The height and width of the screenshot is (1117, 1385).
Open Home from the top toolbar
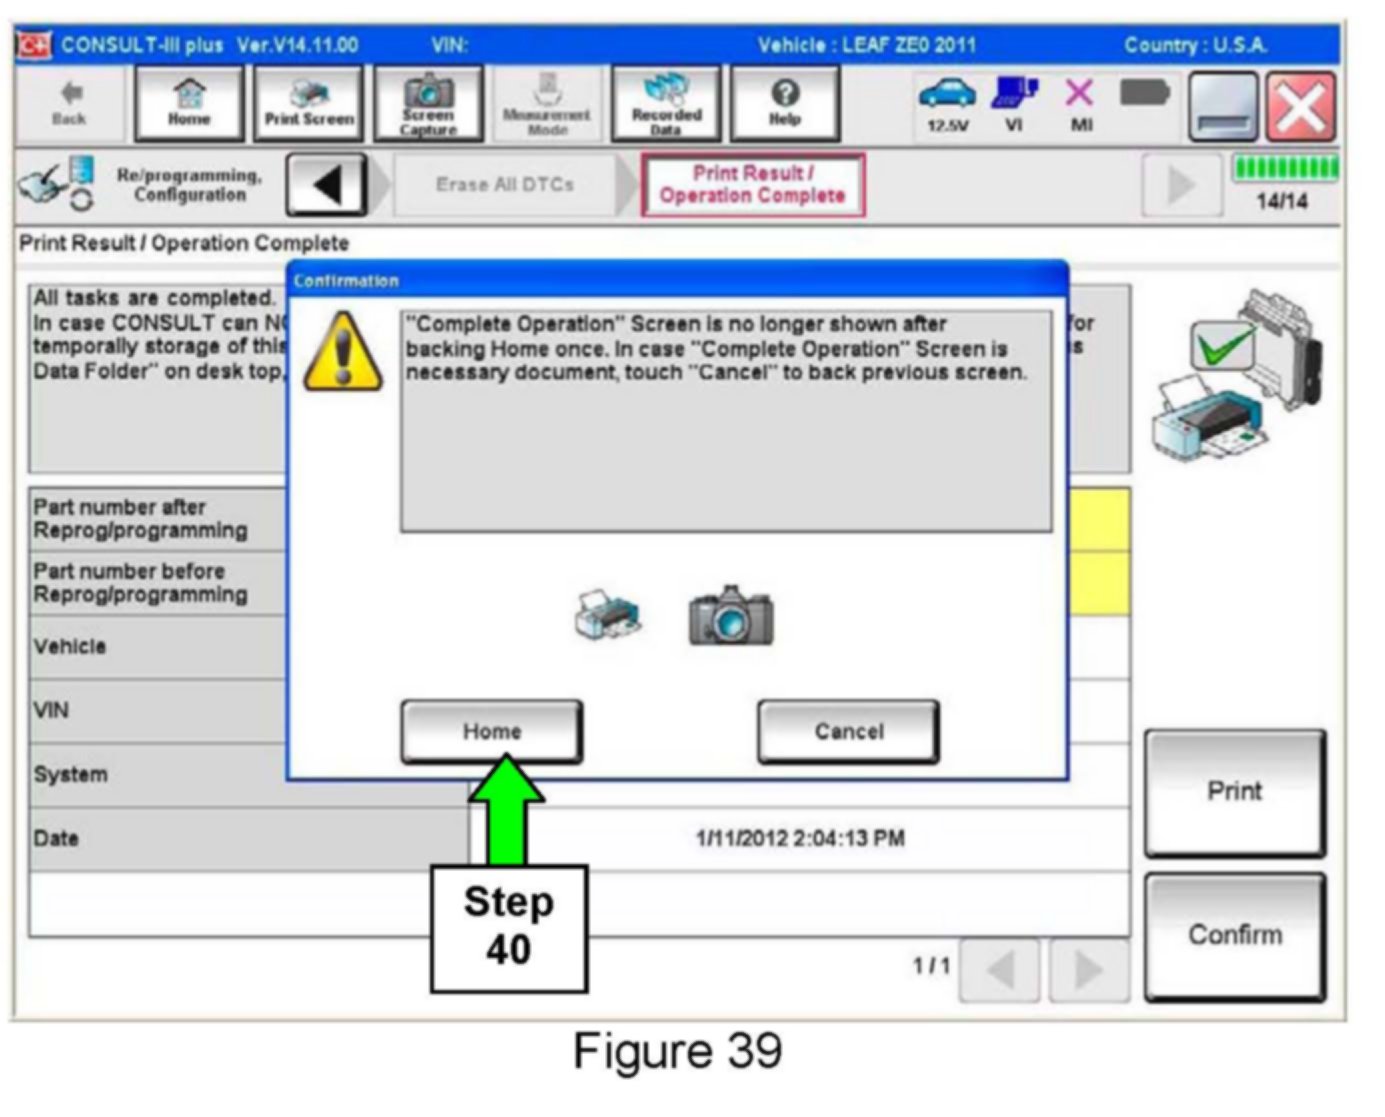[189, 104]
